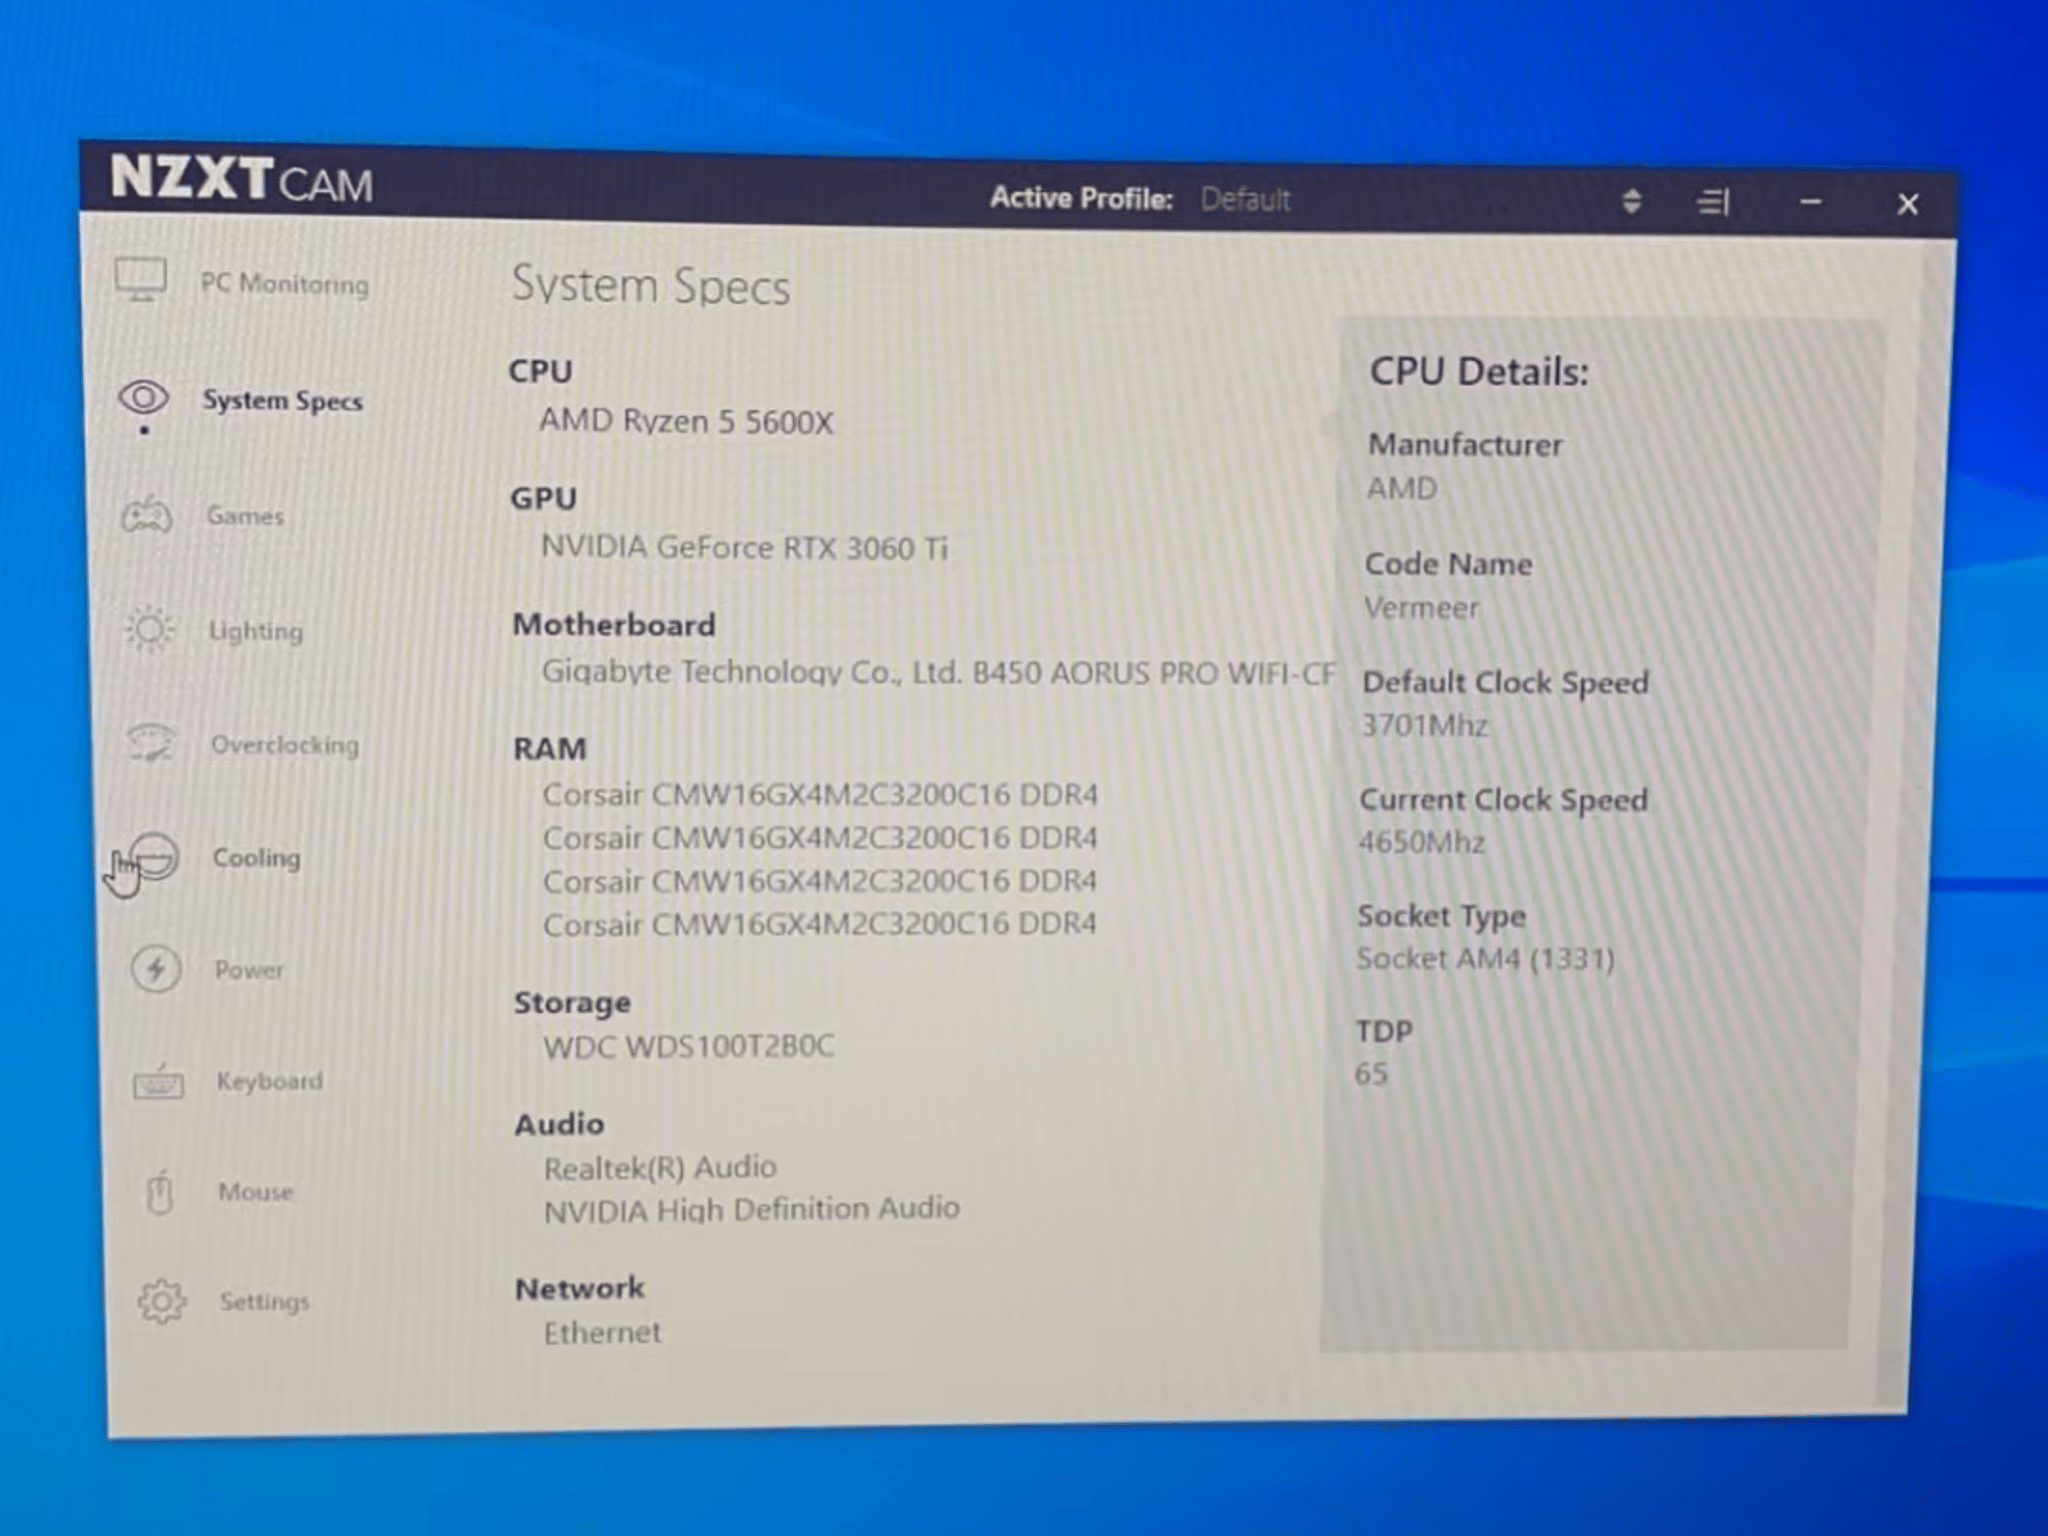Click the PC Monitoring monitor icon

click(140, 279)
